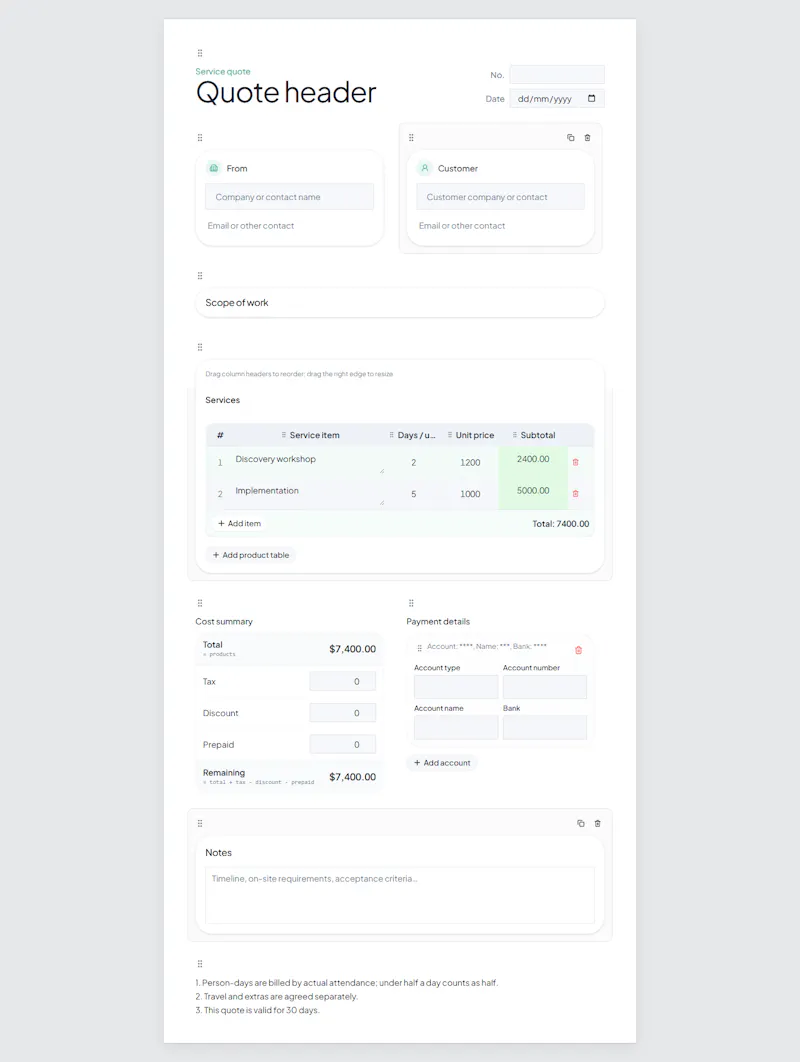
Task: Click the Cost summary heading
Action: click(224, 621)
